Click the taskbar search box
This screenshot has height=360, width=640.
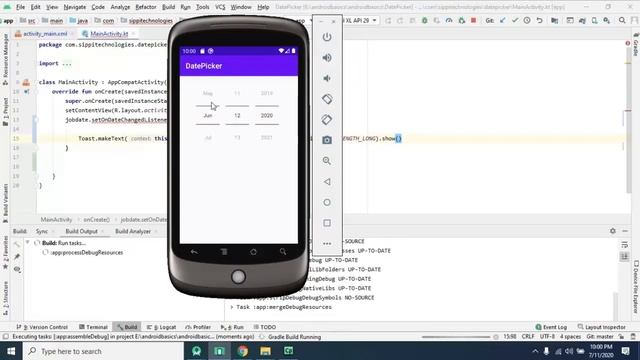pyautogui.click(x=103, y=351)
